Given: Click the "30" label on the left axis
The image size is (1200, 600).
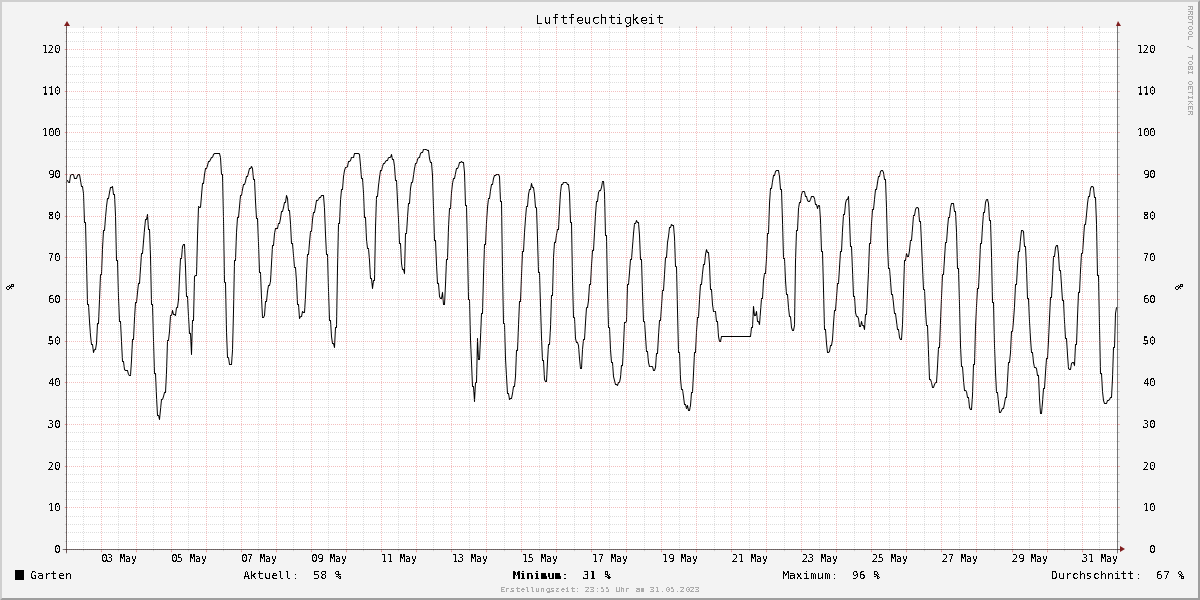Looking at the screenshot, I should pyautogui.click(x=53, y=424).
